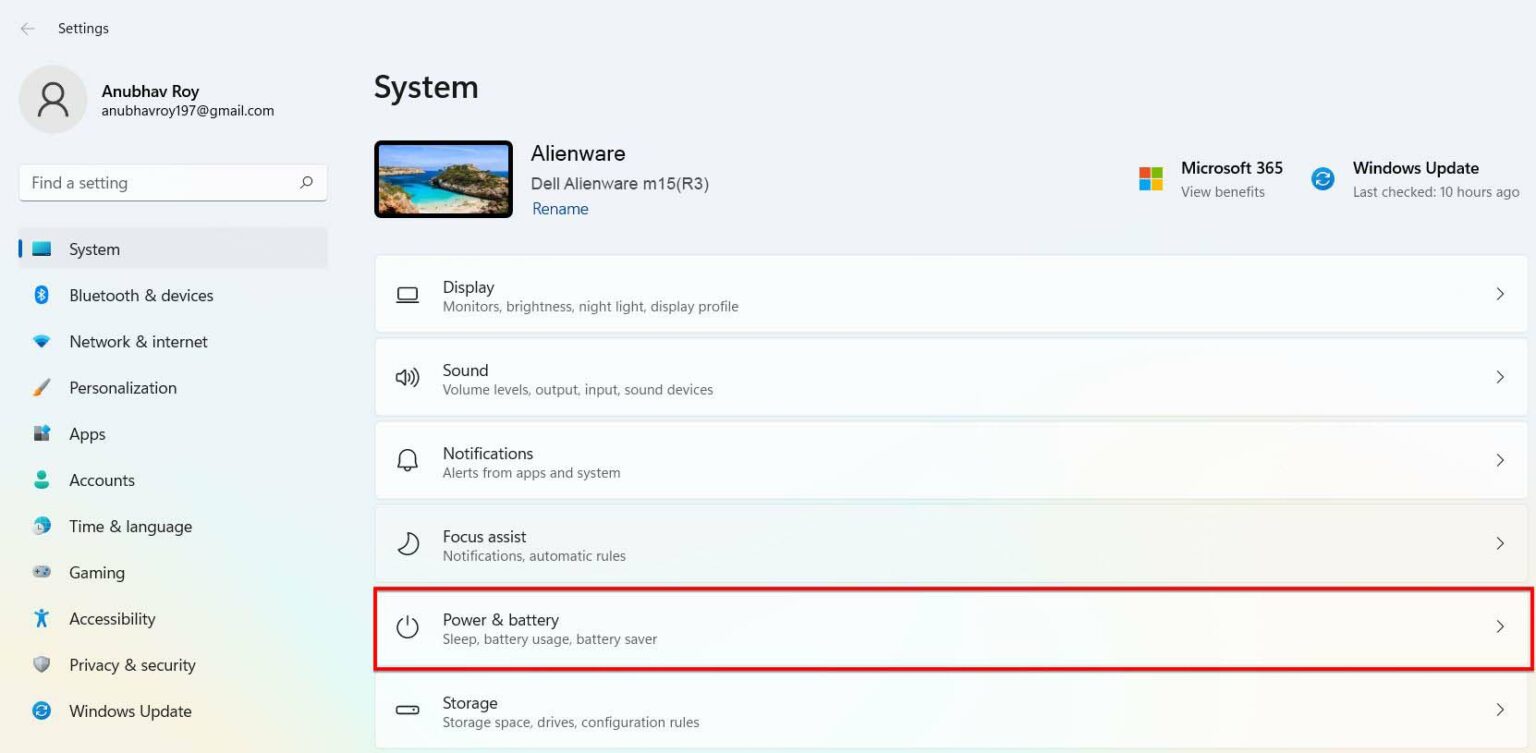Select the System icon in the sidebar
The width and height of the screenshot is (1536, 753).
click(x=41, y=249)
